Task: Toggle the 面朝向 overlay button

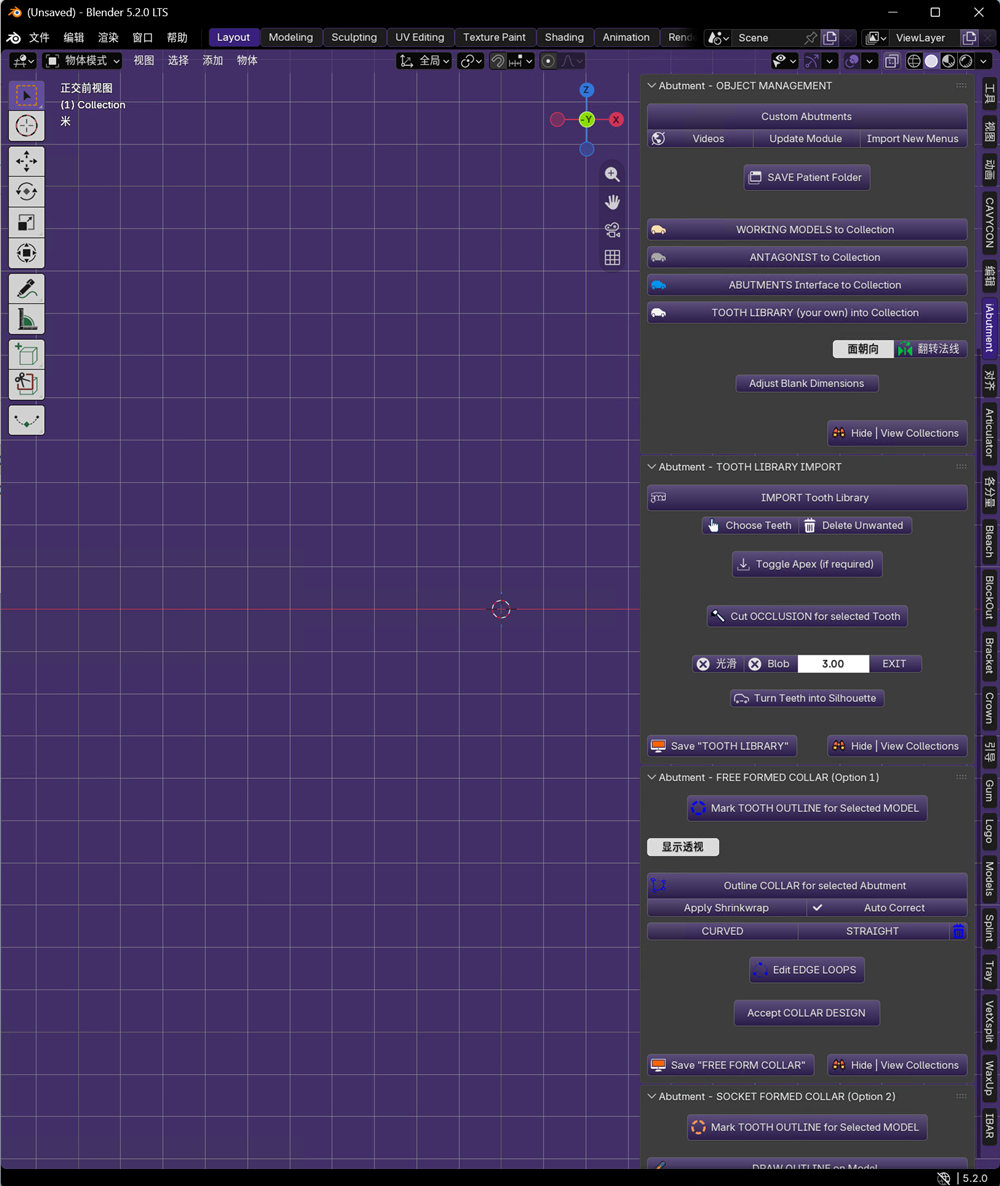Action: pyautogui.click(x=862, y=349)
